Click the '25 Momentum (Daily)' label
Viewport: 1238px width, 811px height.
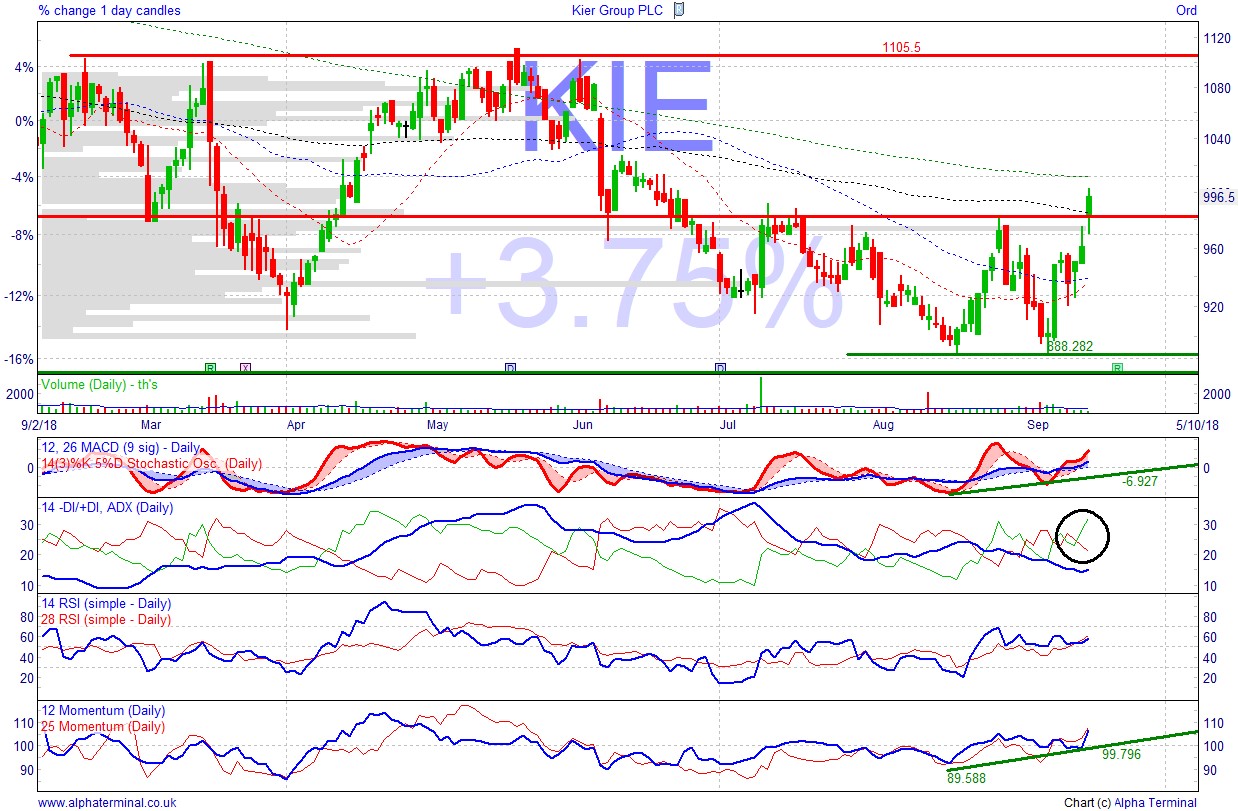(x=102, y=727)
